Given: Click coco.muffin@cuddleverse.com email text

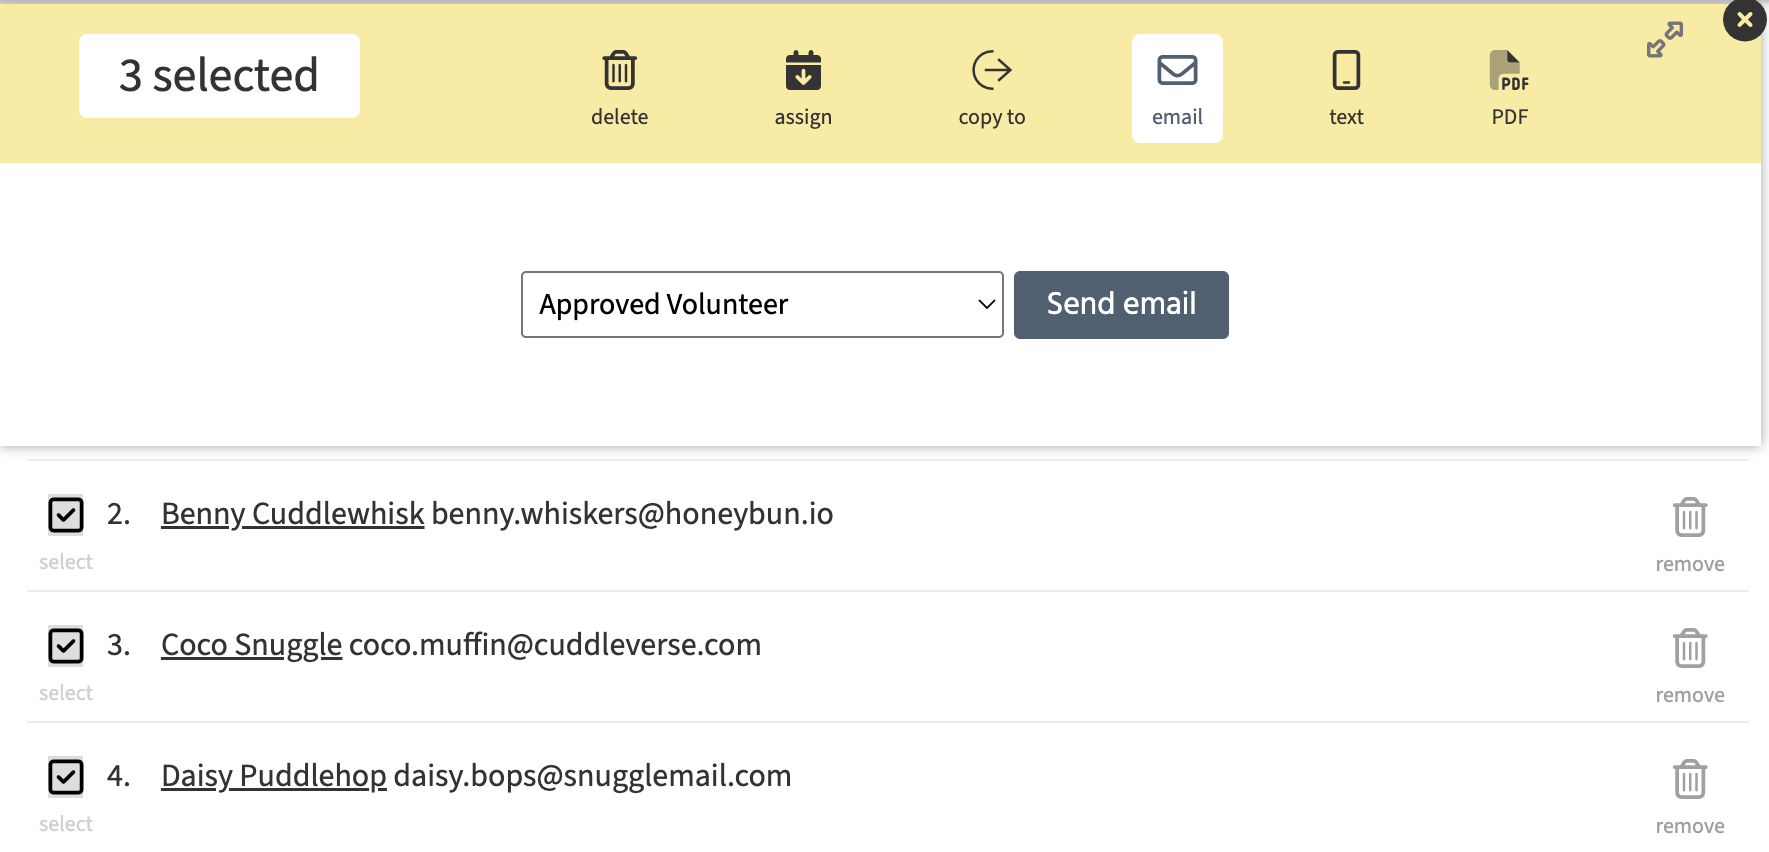Looking at the screenshot, I should coord(555,645).
